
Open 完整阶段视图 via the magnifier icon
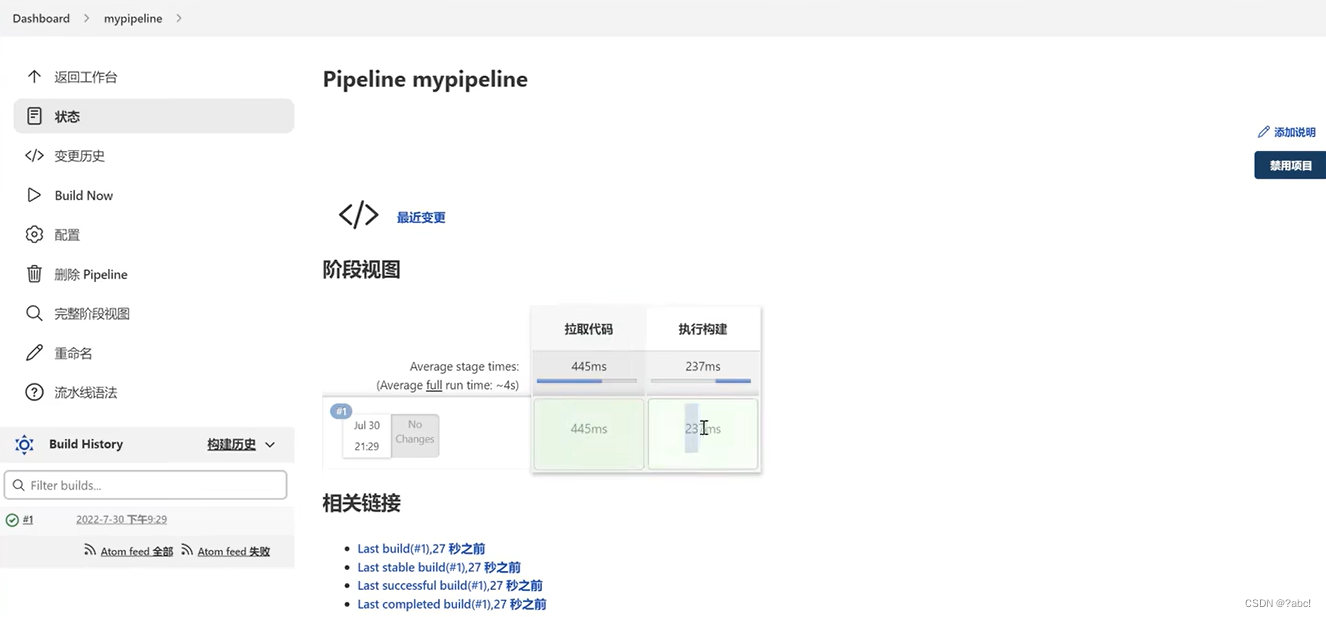point(32,313)
